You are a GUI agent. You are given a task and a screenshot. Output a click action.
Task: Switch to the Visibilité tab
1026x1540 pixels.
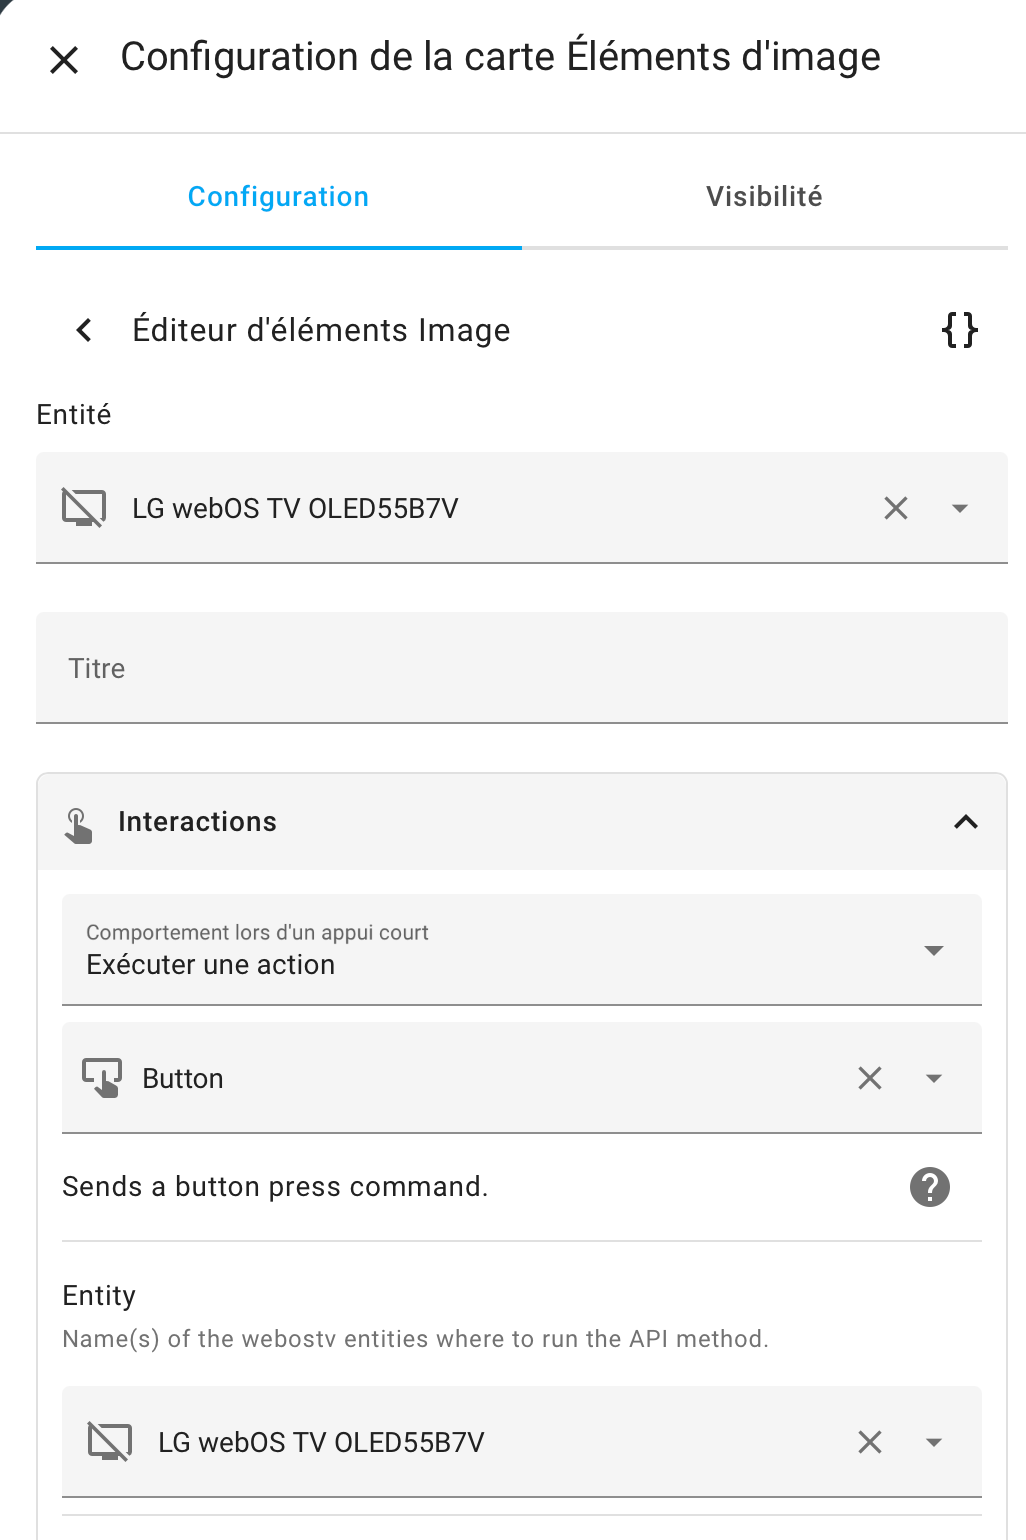(x=765, y=197)
